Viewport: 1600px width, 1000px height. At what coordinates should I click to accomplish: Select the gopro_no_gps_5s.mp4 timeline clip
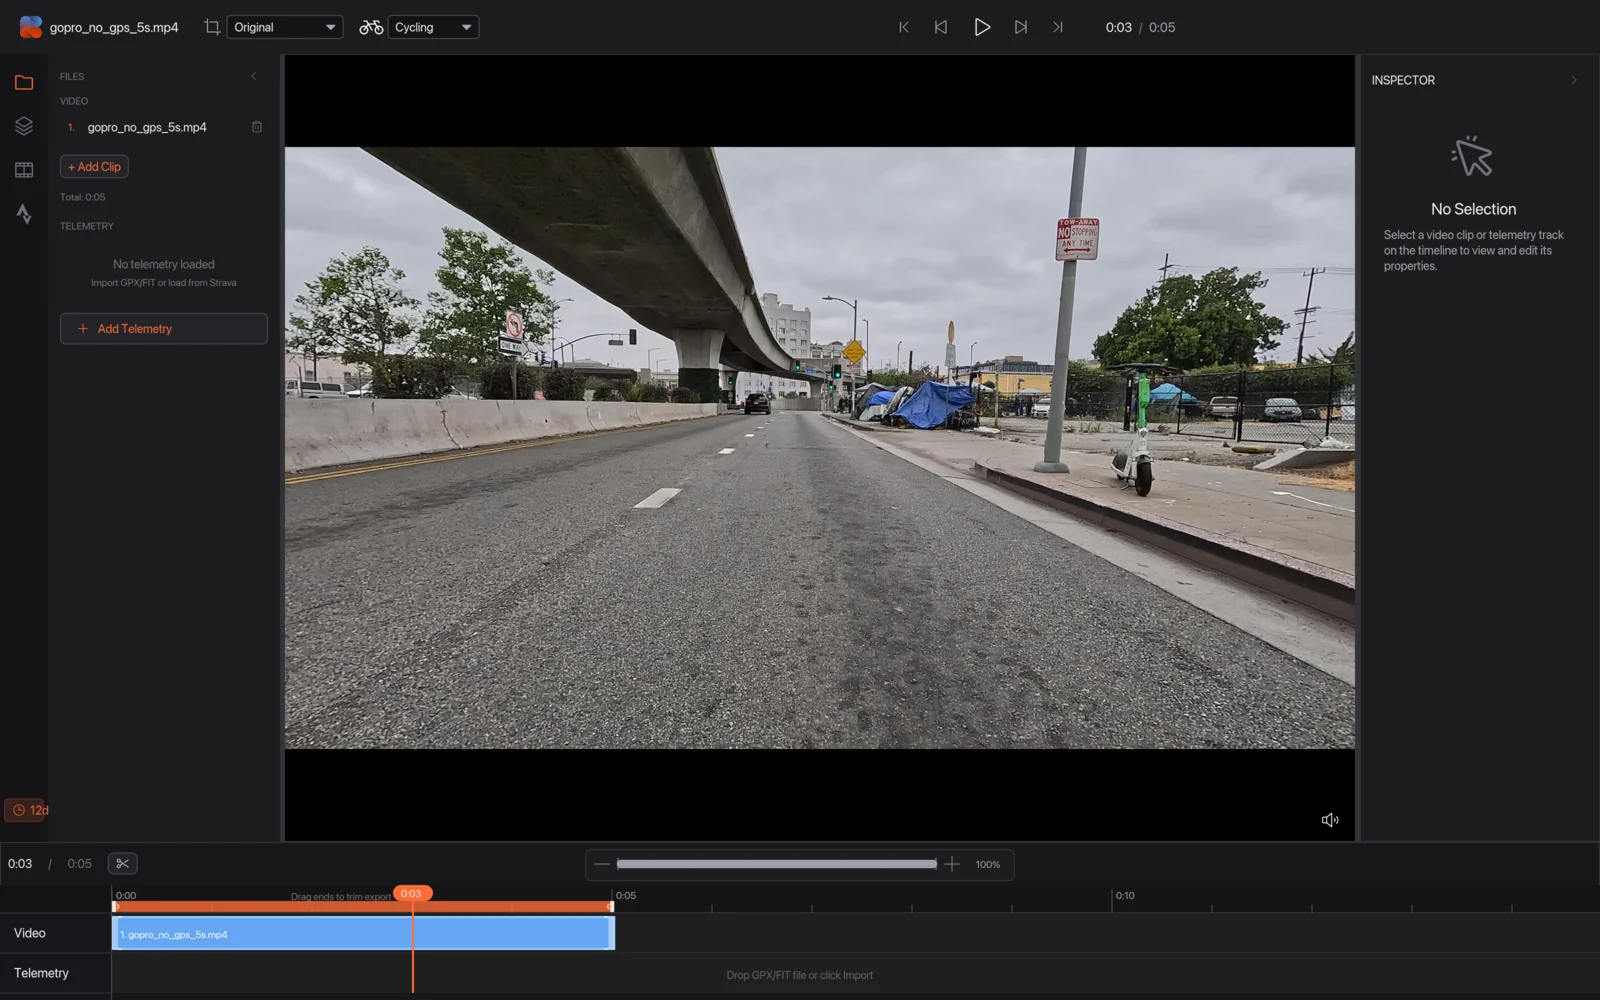(364, 933)
